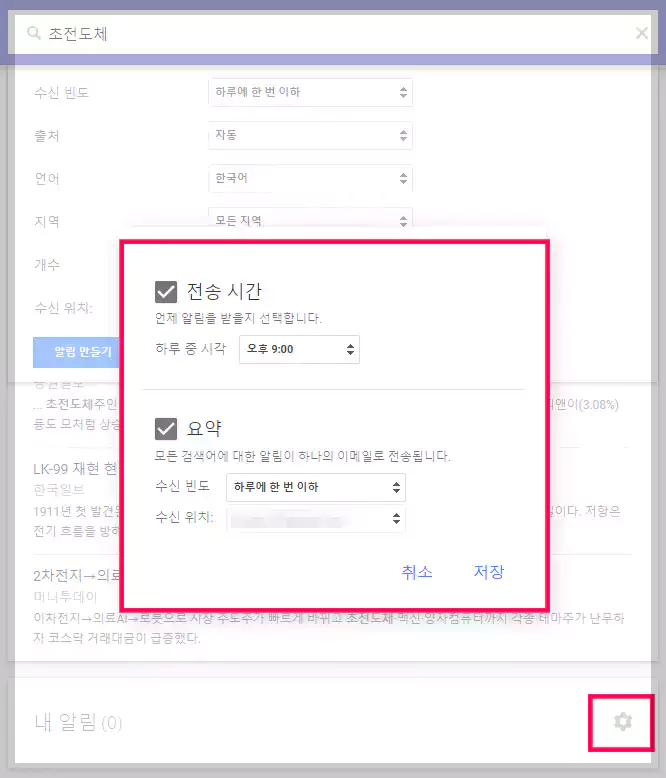
Task: Click 취소 to cancel settings
Action: [417, 572]
